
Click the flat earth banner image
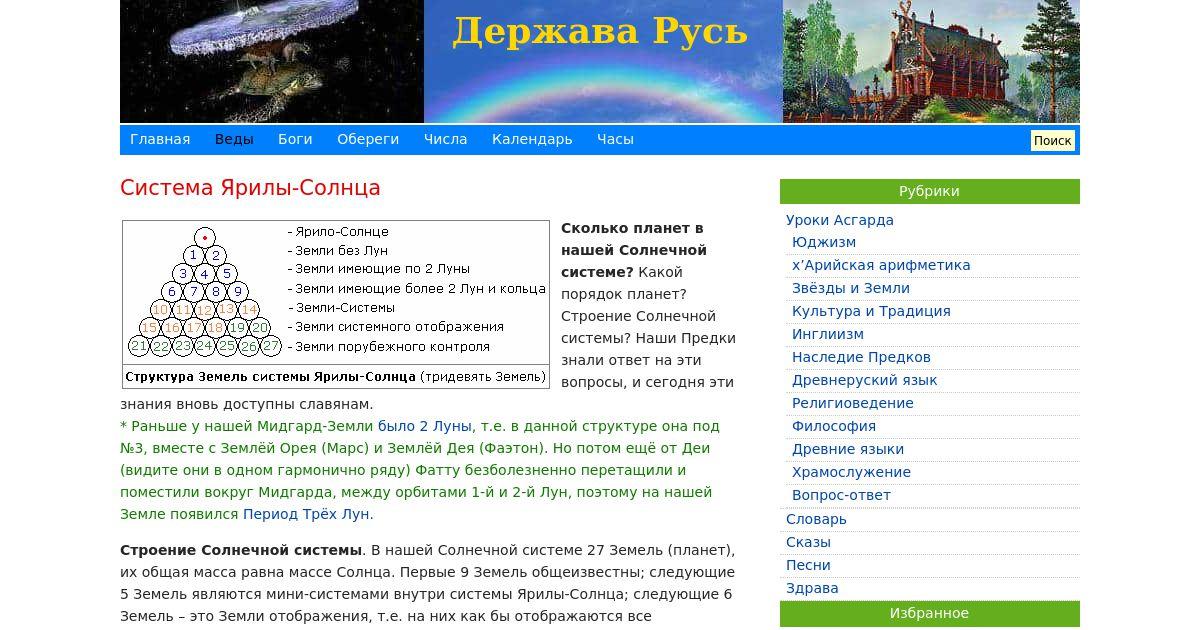[272, 61]
